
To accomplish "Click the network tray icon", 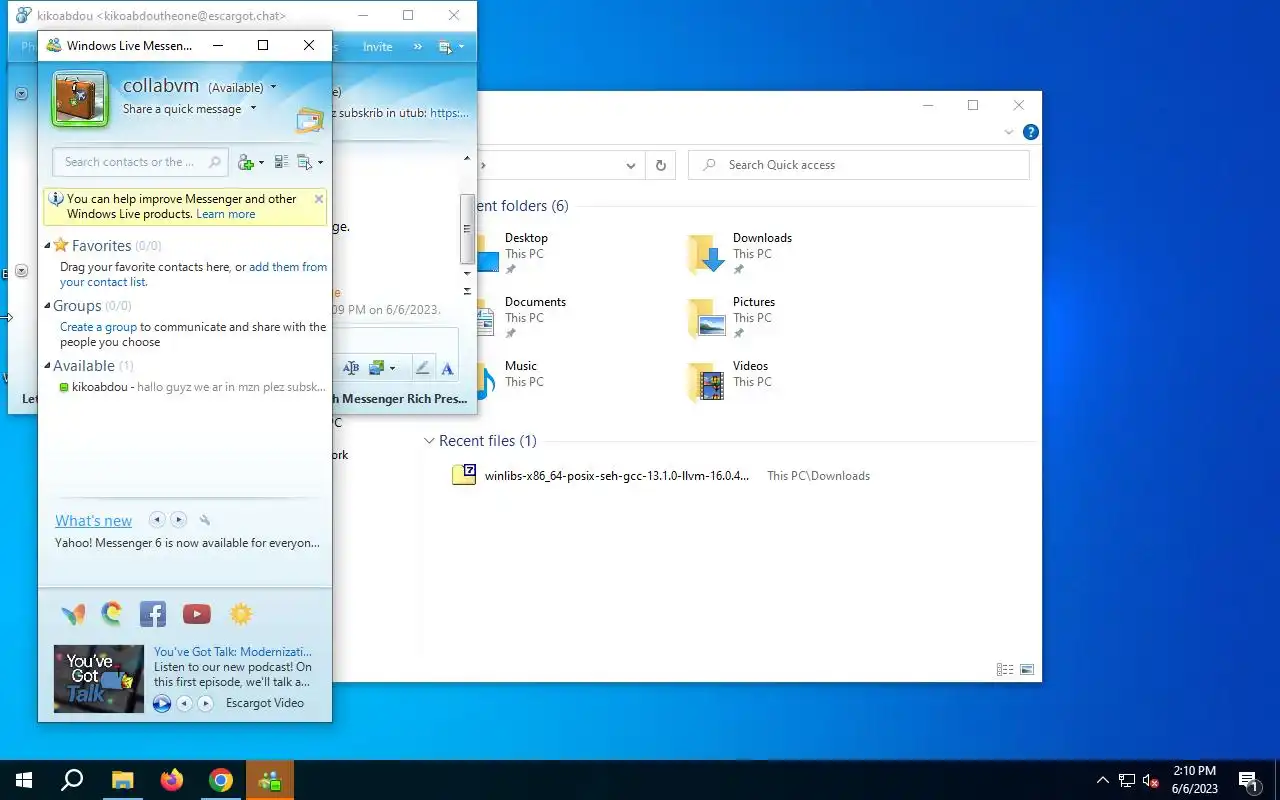I will 1127,781.
